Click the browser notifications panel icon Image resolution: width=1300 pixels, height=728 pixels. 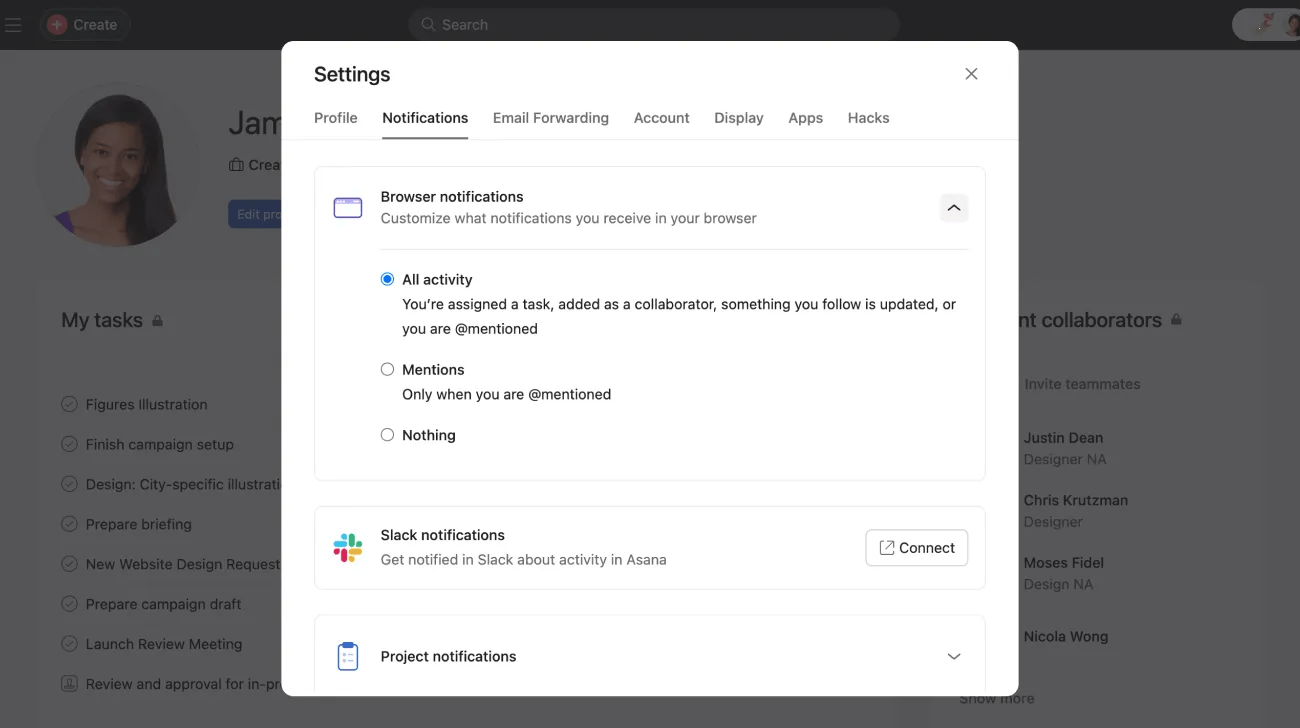coord(347,207)
